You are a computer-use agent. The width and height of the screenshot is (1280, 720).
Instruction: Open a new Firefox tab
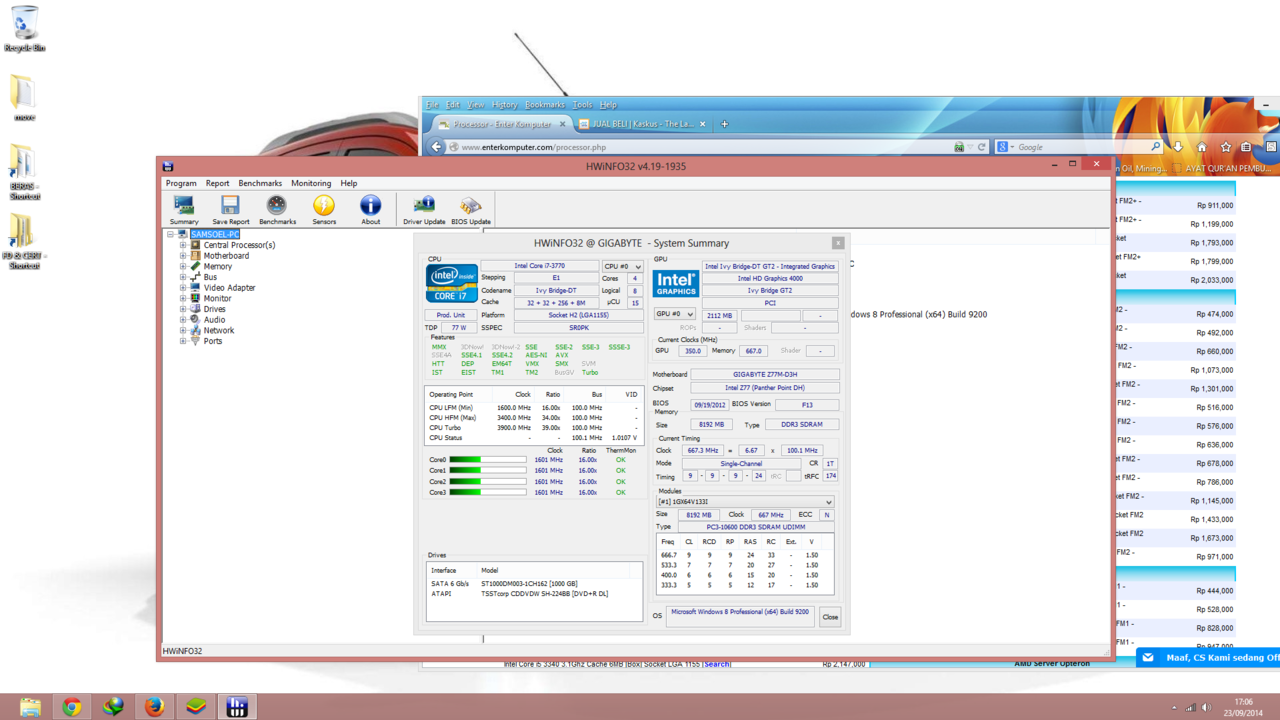coord(725,124)
